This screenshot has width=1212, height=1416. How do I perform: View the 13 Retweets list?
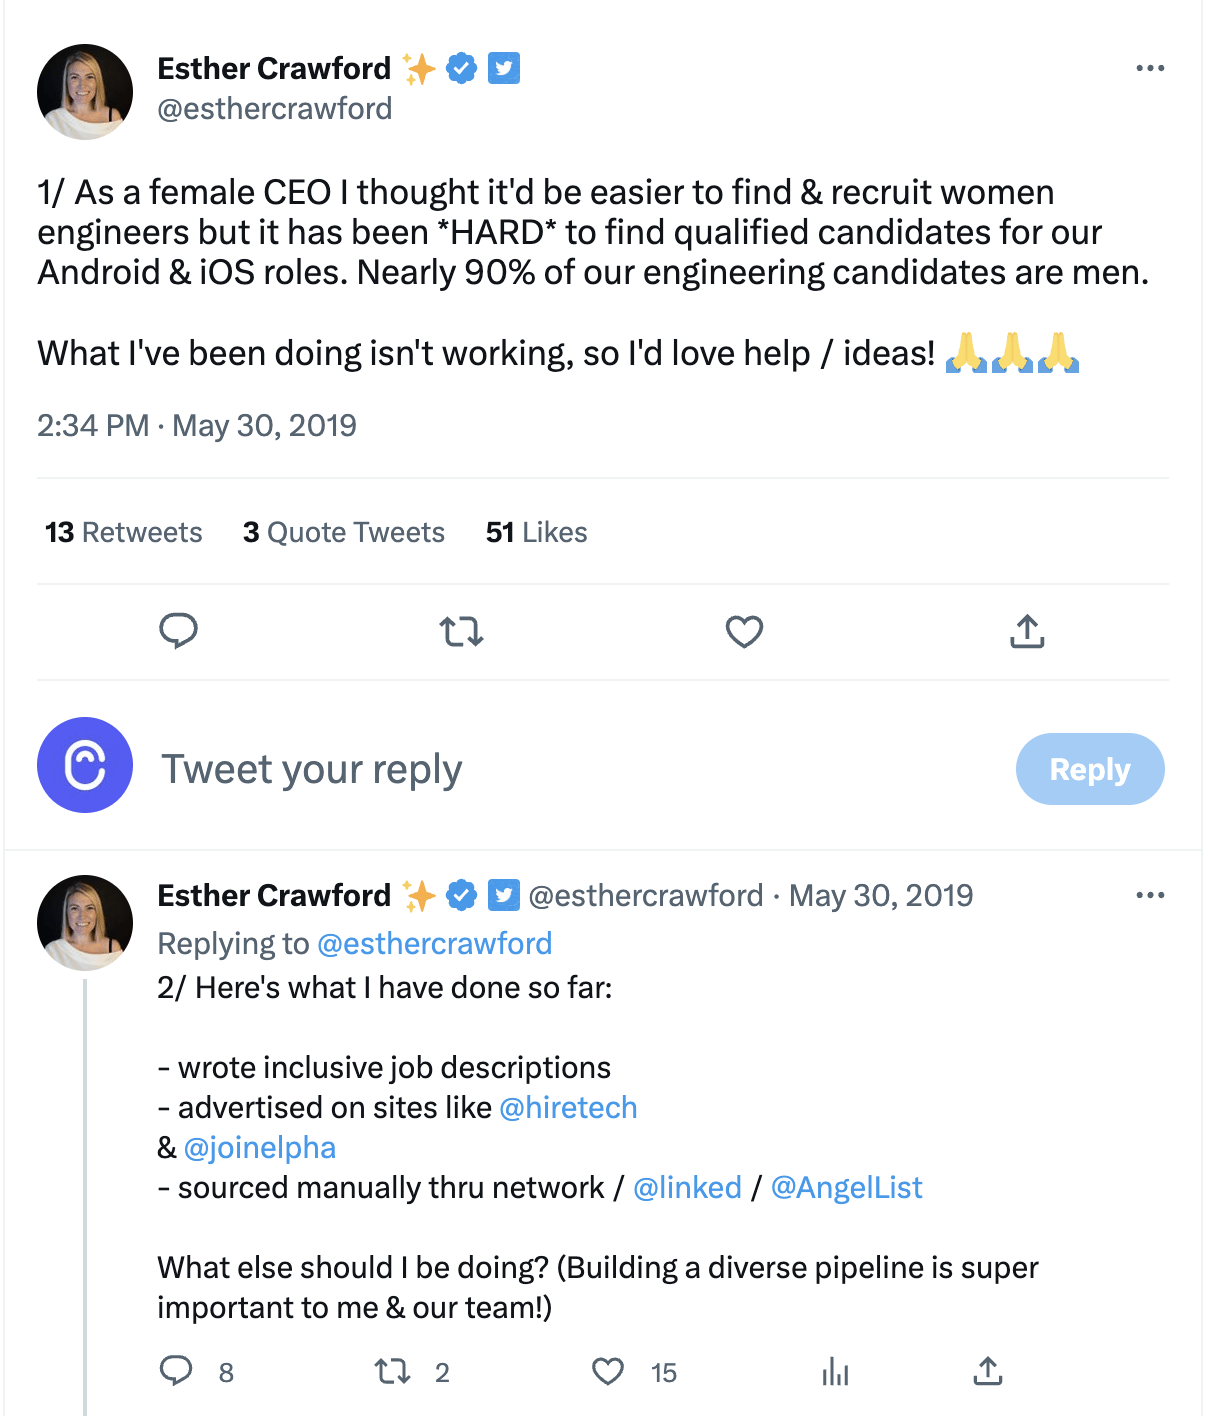(x=124, y=532)
